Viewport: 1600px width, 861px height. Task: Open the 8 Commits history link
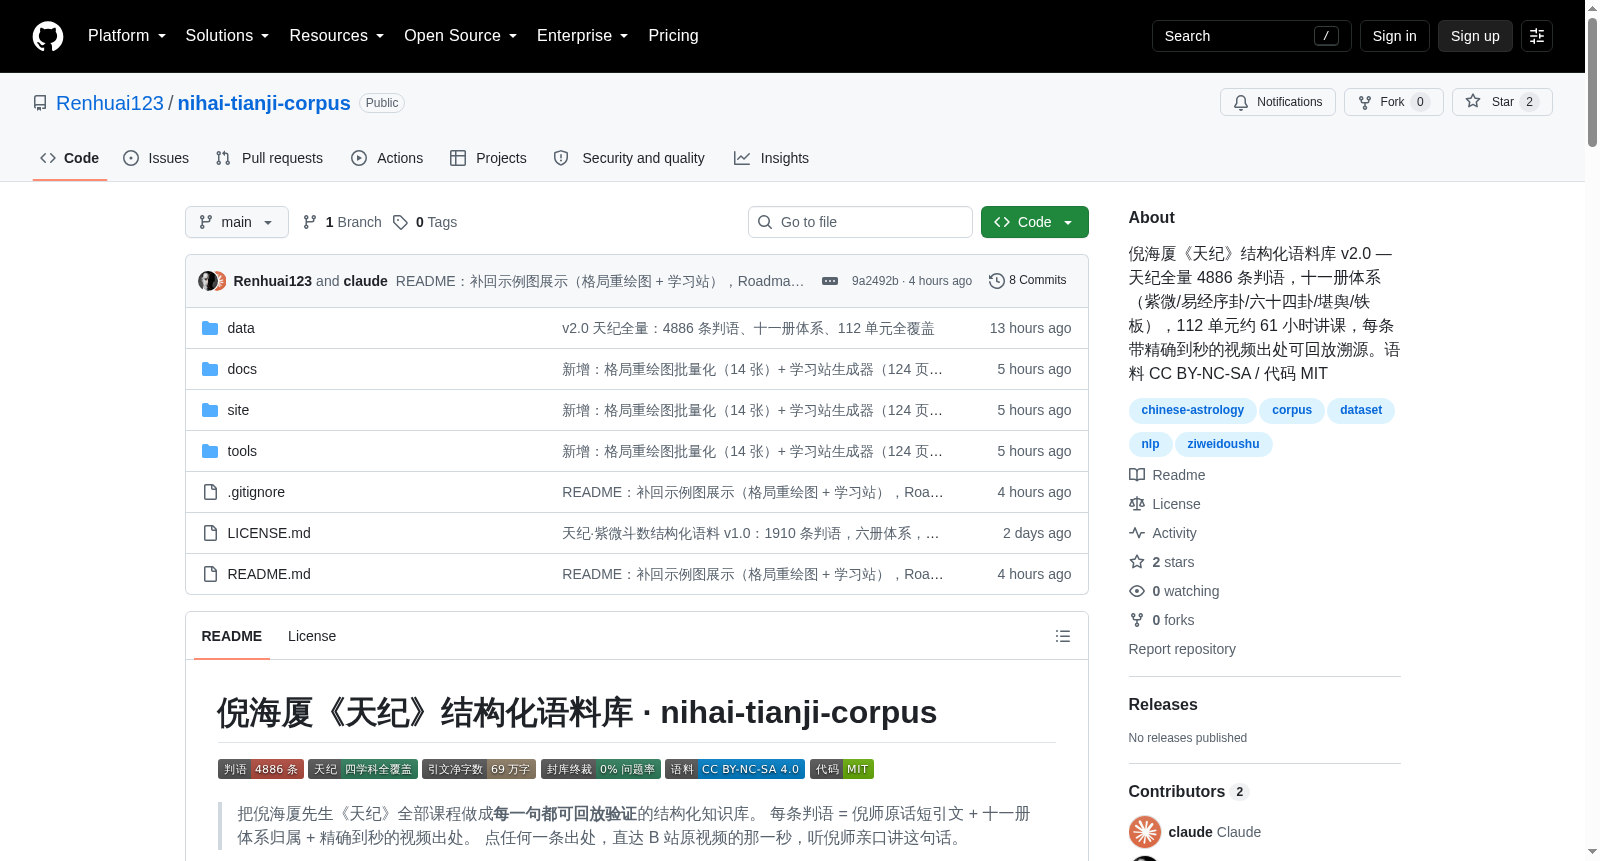pyautogui.click(x=1027, y=280)
